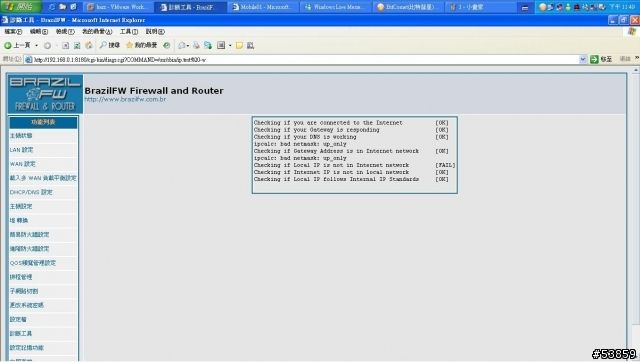Click the window-layout toolbar icon
640x362 pixels.
221,45
